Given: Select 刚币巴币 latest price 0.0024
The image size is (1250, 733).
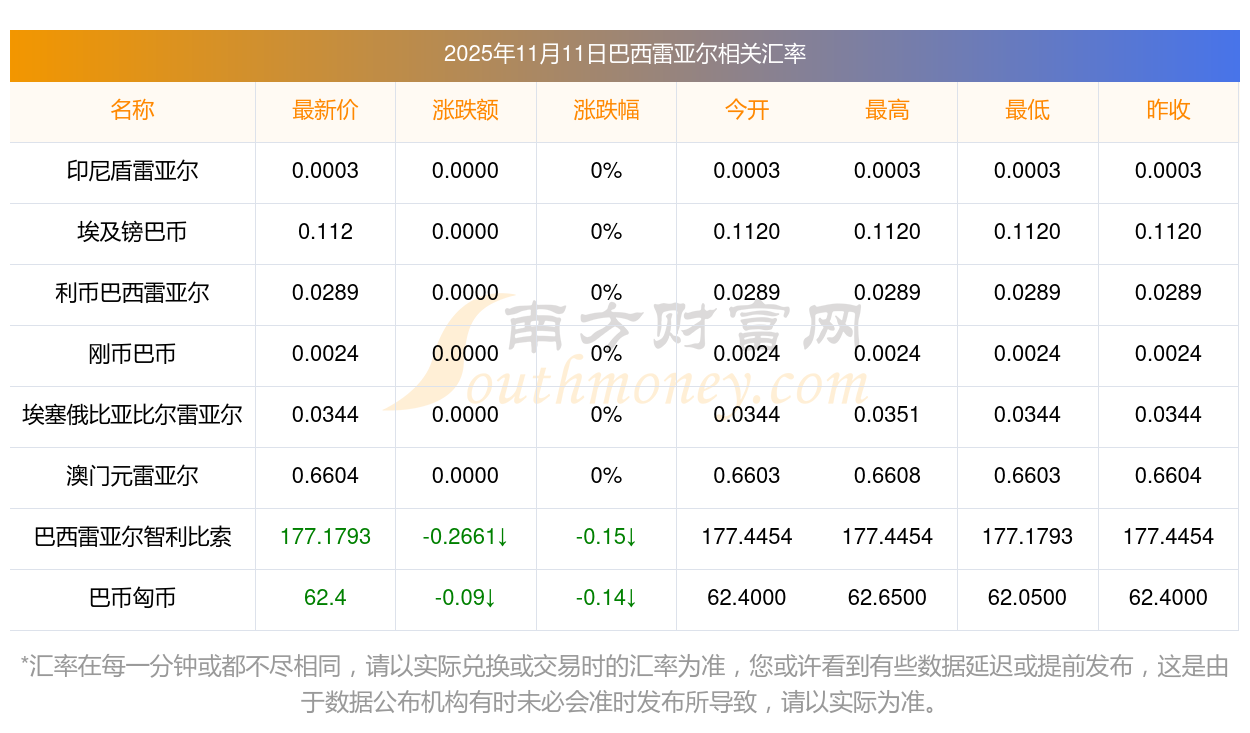Looking at the screenshot, I should coord(325,354).
